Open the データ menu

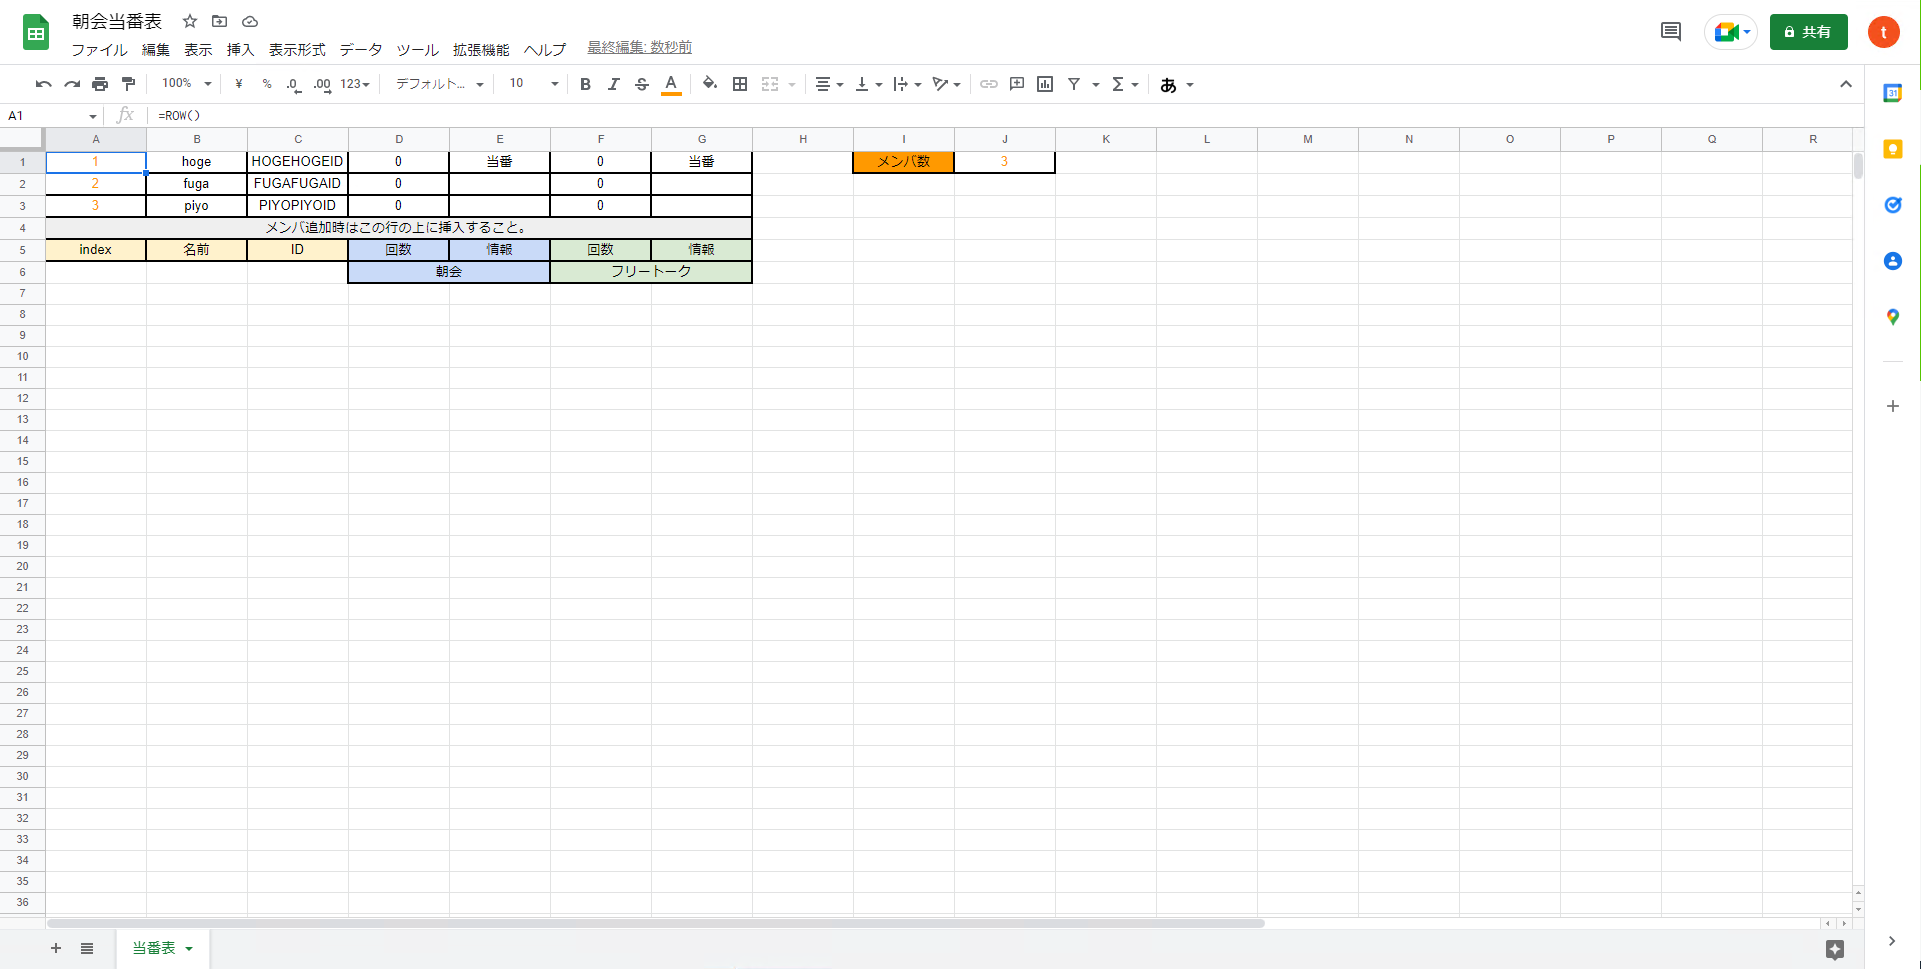click(x=361, y=49)
